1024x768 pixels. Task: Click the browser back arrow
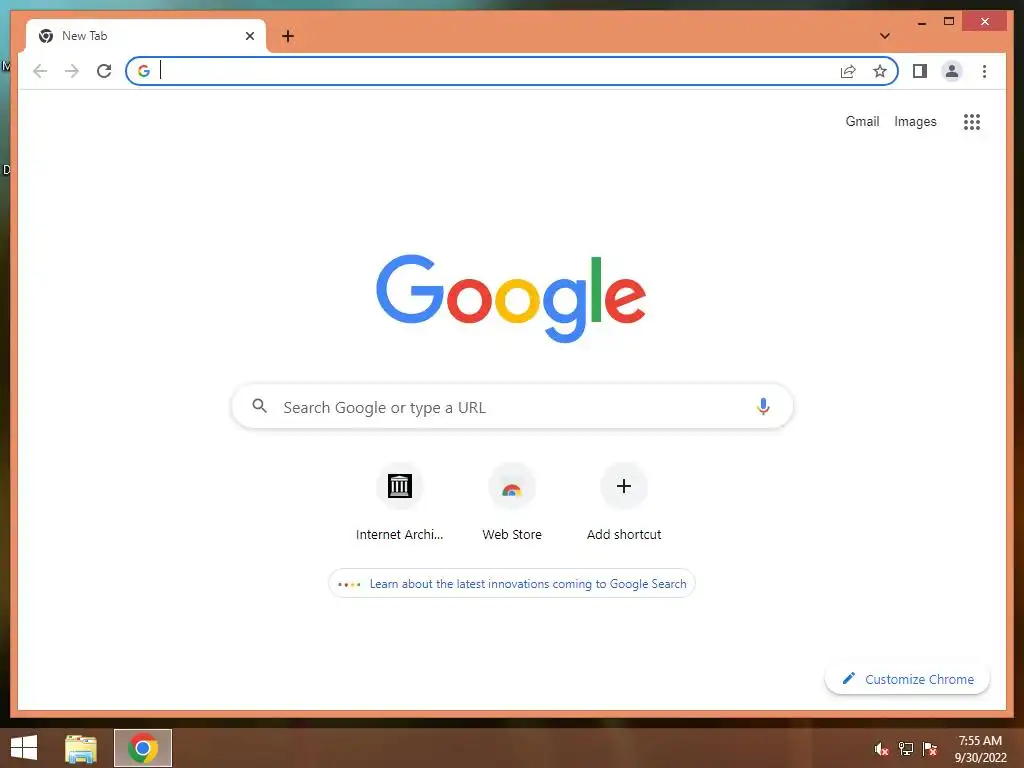(x=40, y=71)
